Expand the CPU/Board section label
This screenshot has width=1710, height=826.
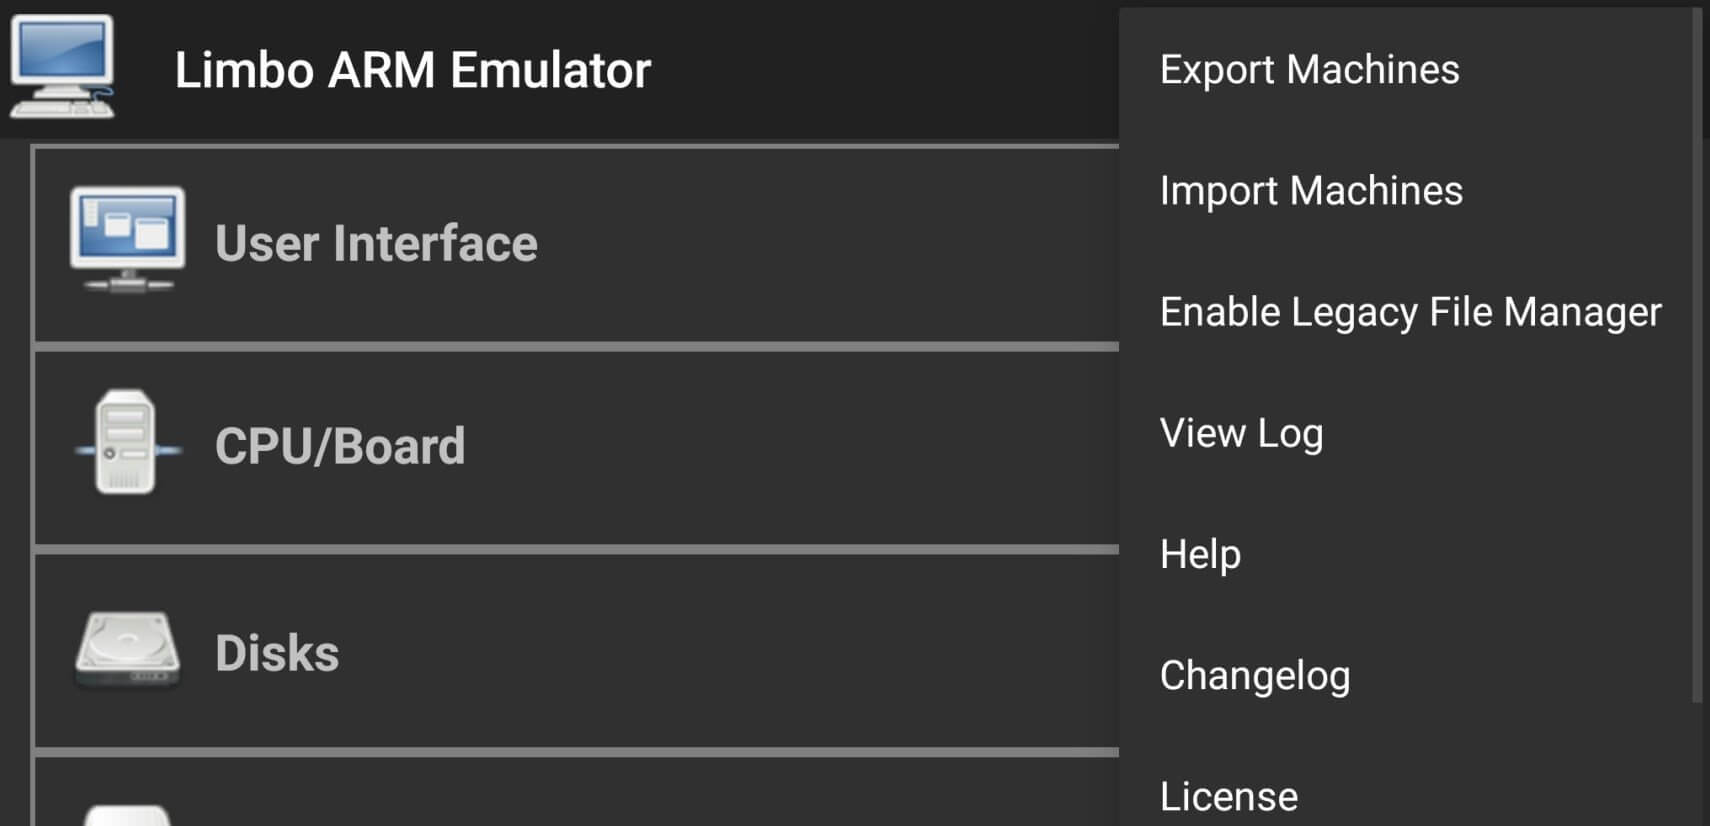click(x=340, y=446)
